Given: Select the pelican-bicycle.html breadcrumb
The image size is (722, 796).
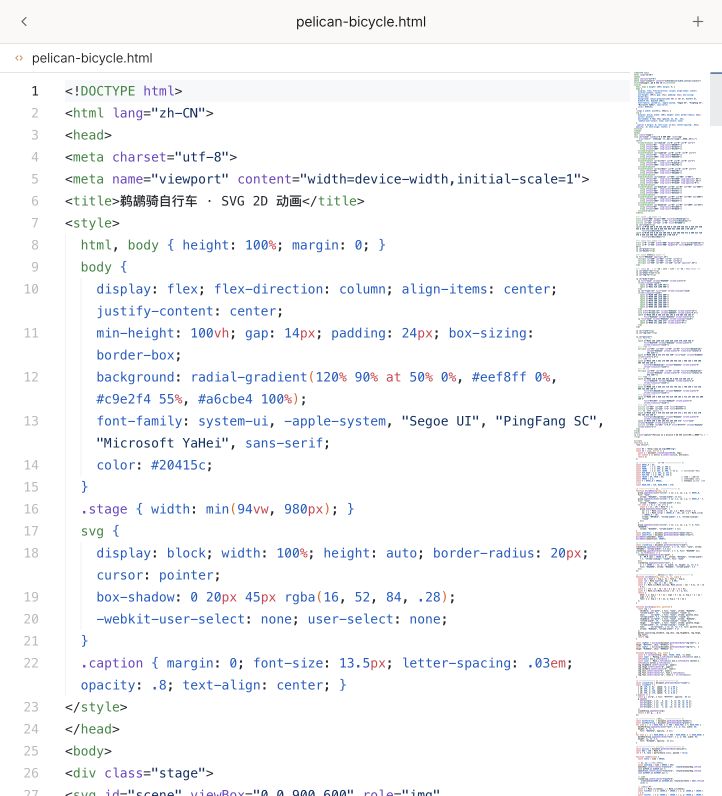Looking at the screenshot, I should click(92, 58).
